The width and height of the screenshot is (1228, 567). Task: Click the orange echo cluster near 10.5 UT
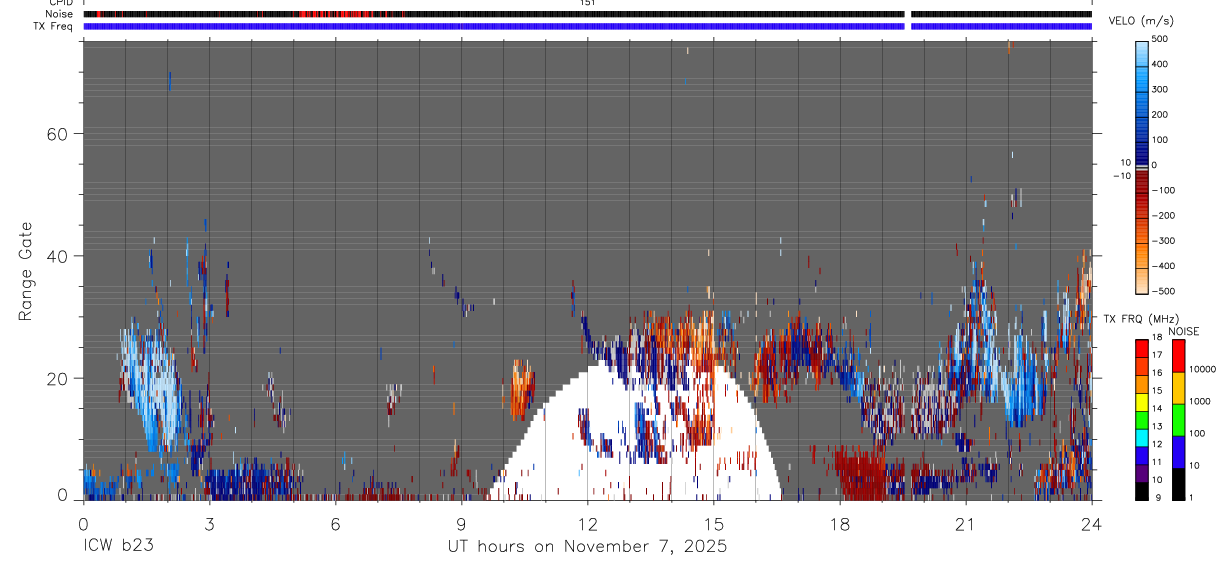click(522, 392)
